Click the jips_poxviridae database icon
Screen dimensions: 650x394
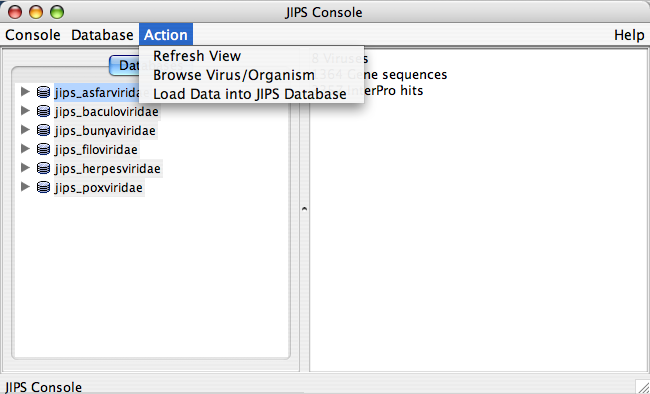44,187
